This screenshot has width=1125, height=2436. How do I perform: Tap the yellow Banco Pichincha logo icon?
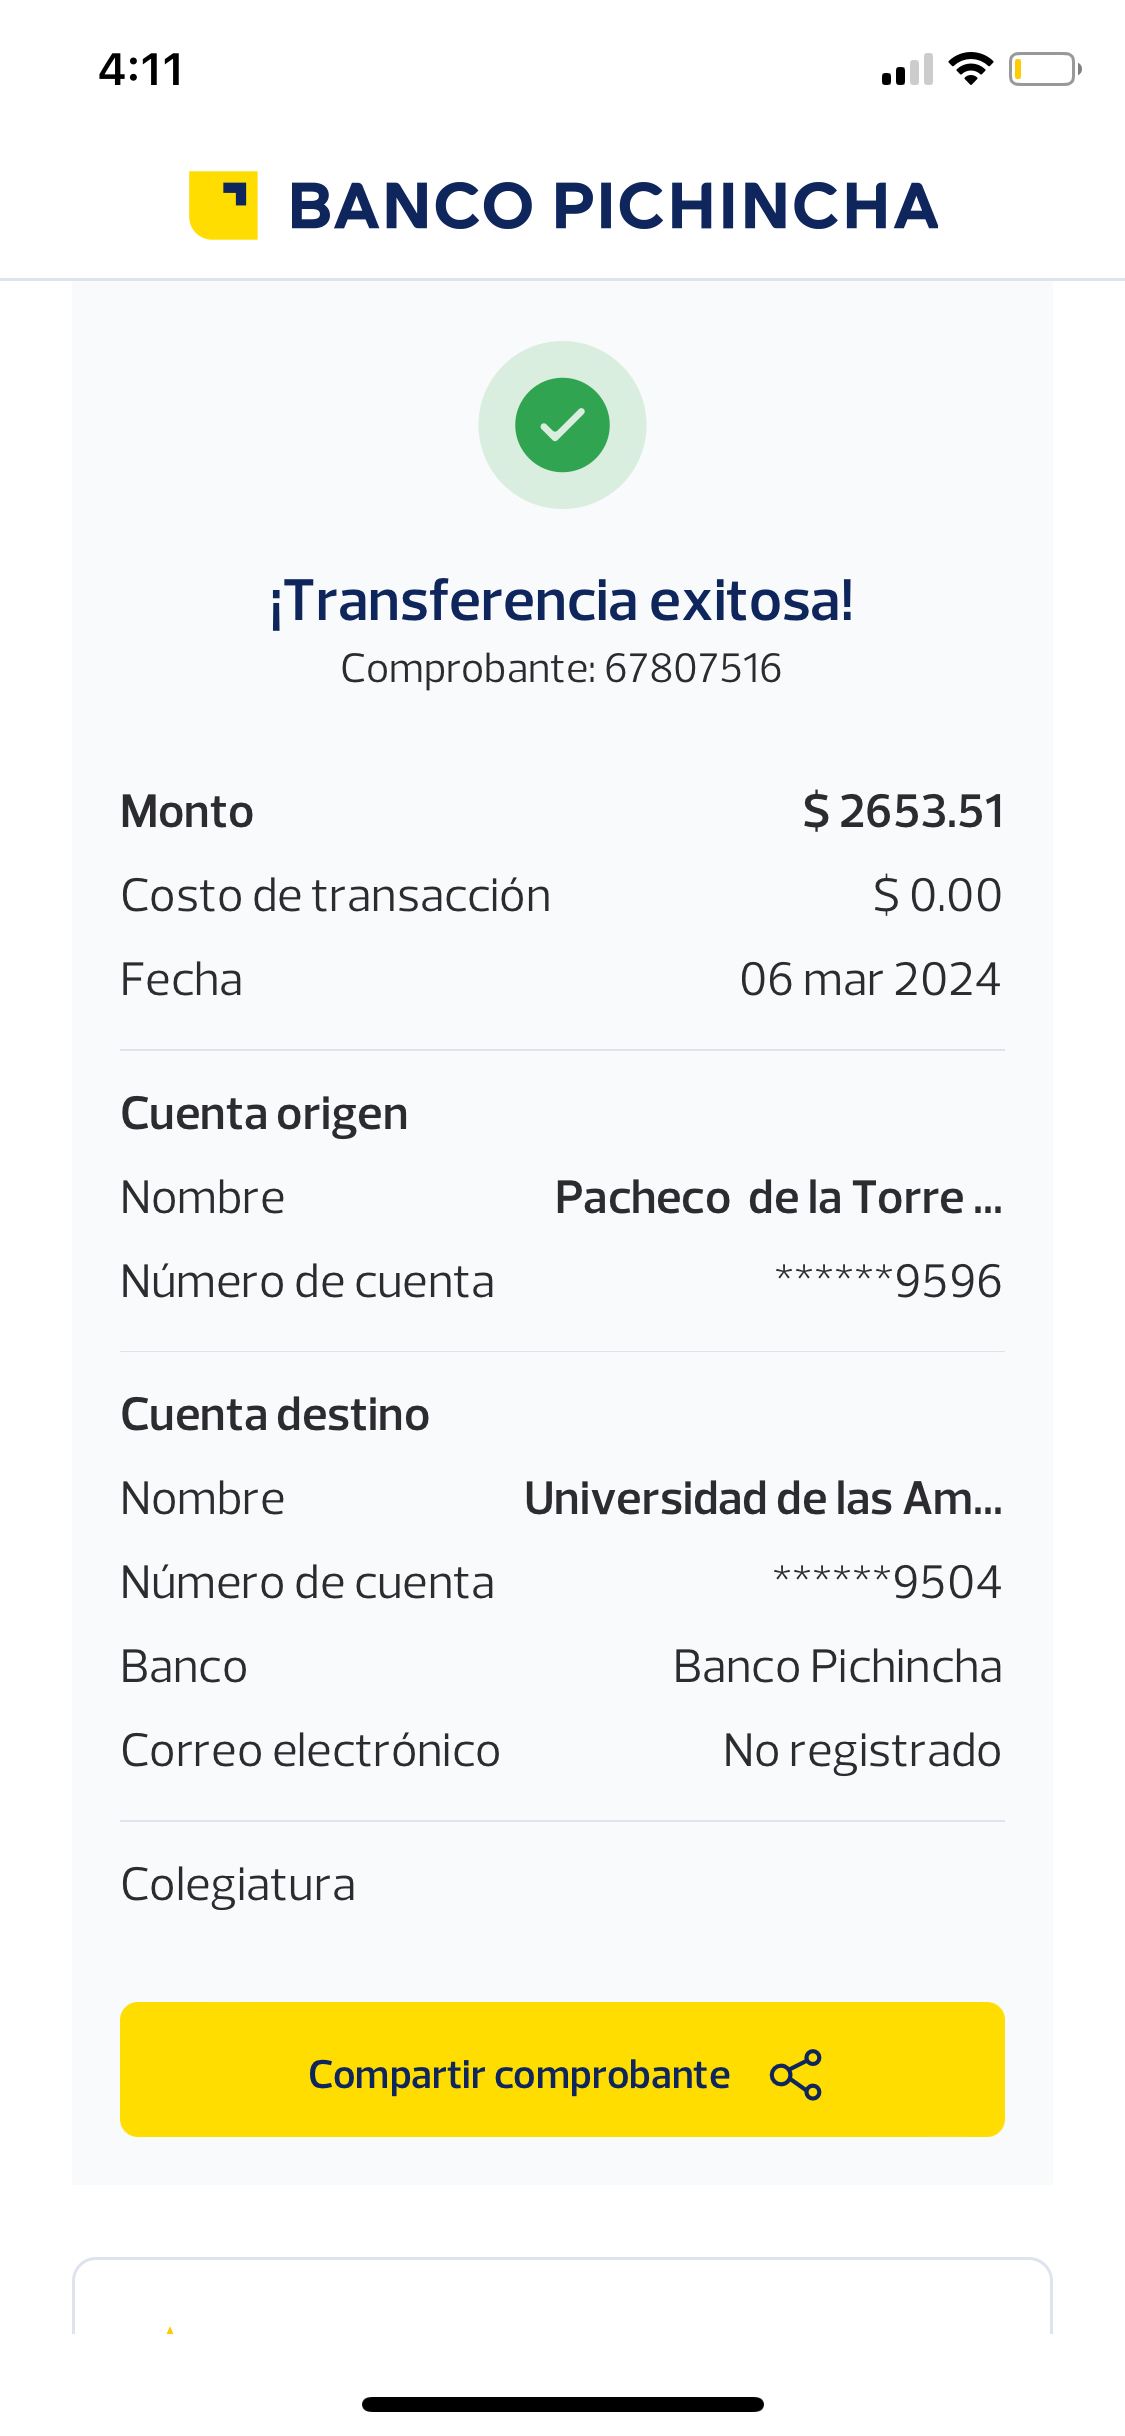click(x=223, y=205)
